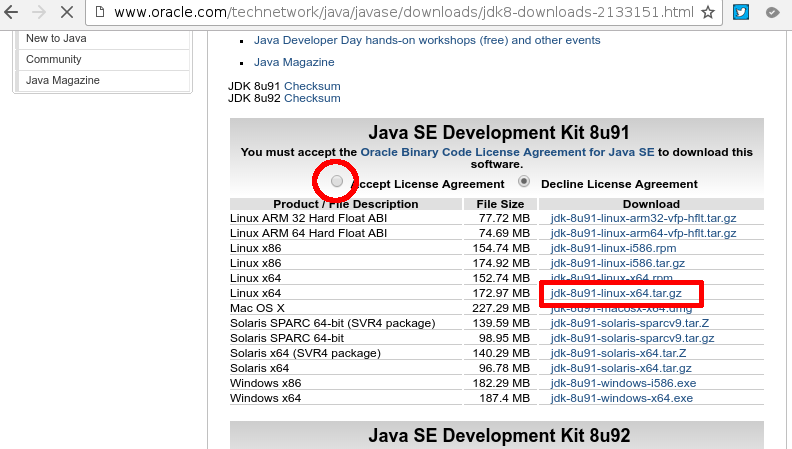This screenshot has height=449, width=792.
Task: Open Java Developer Day workshops link
Action: coord(427,40)
